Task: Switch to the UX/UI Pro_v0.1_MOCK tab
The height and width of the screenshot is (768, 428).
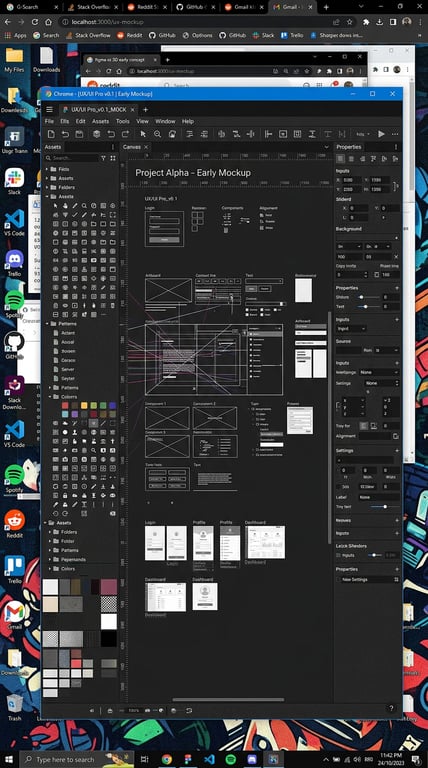Action: pyautogui.click(x=98, y=109)
